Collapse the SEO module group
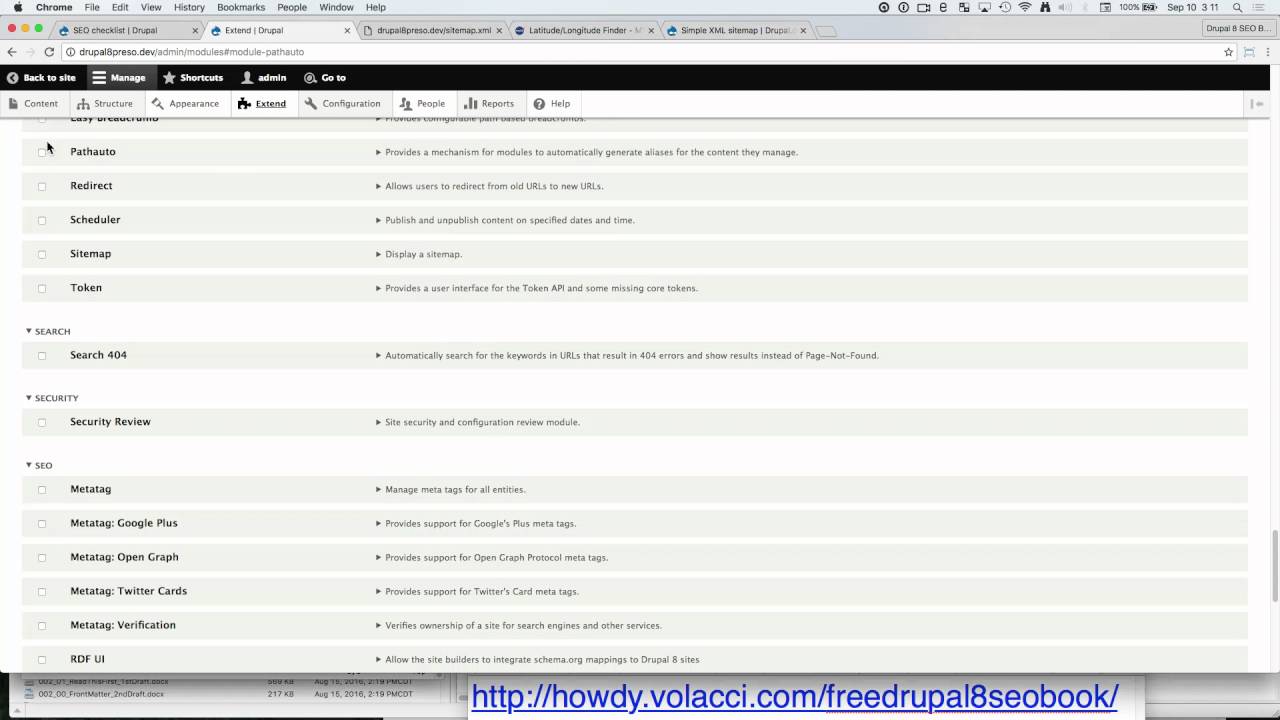 [x=39, y=465]
